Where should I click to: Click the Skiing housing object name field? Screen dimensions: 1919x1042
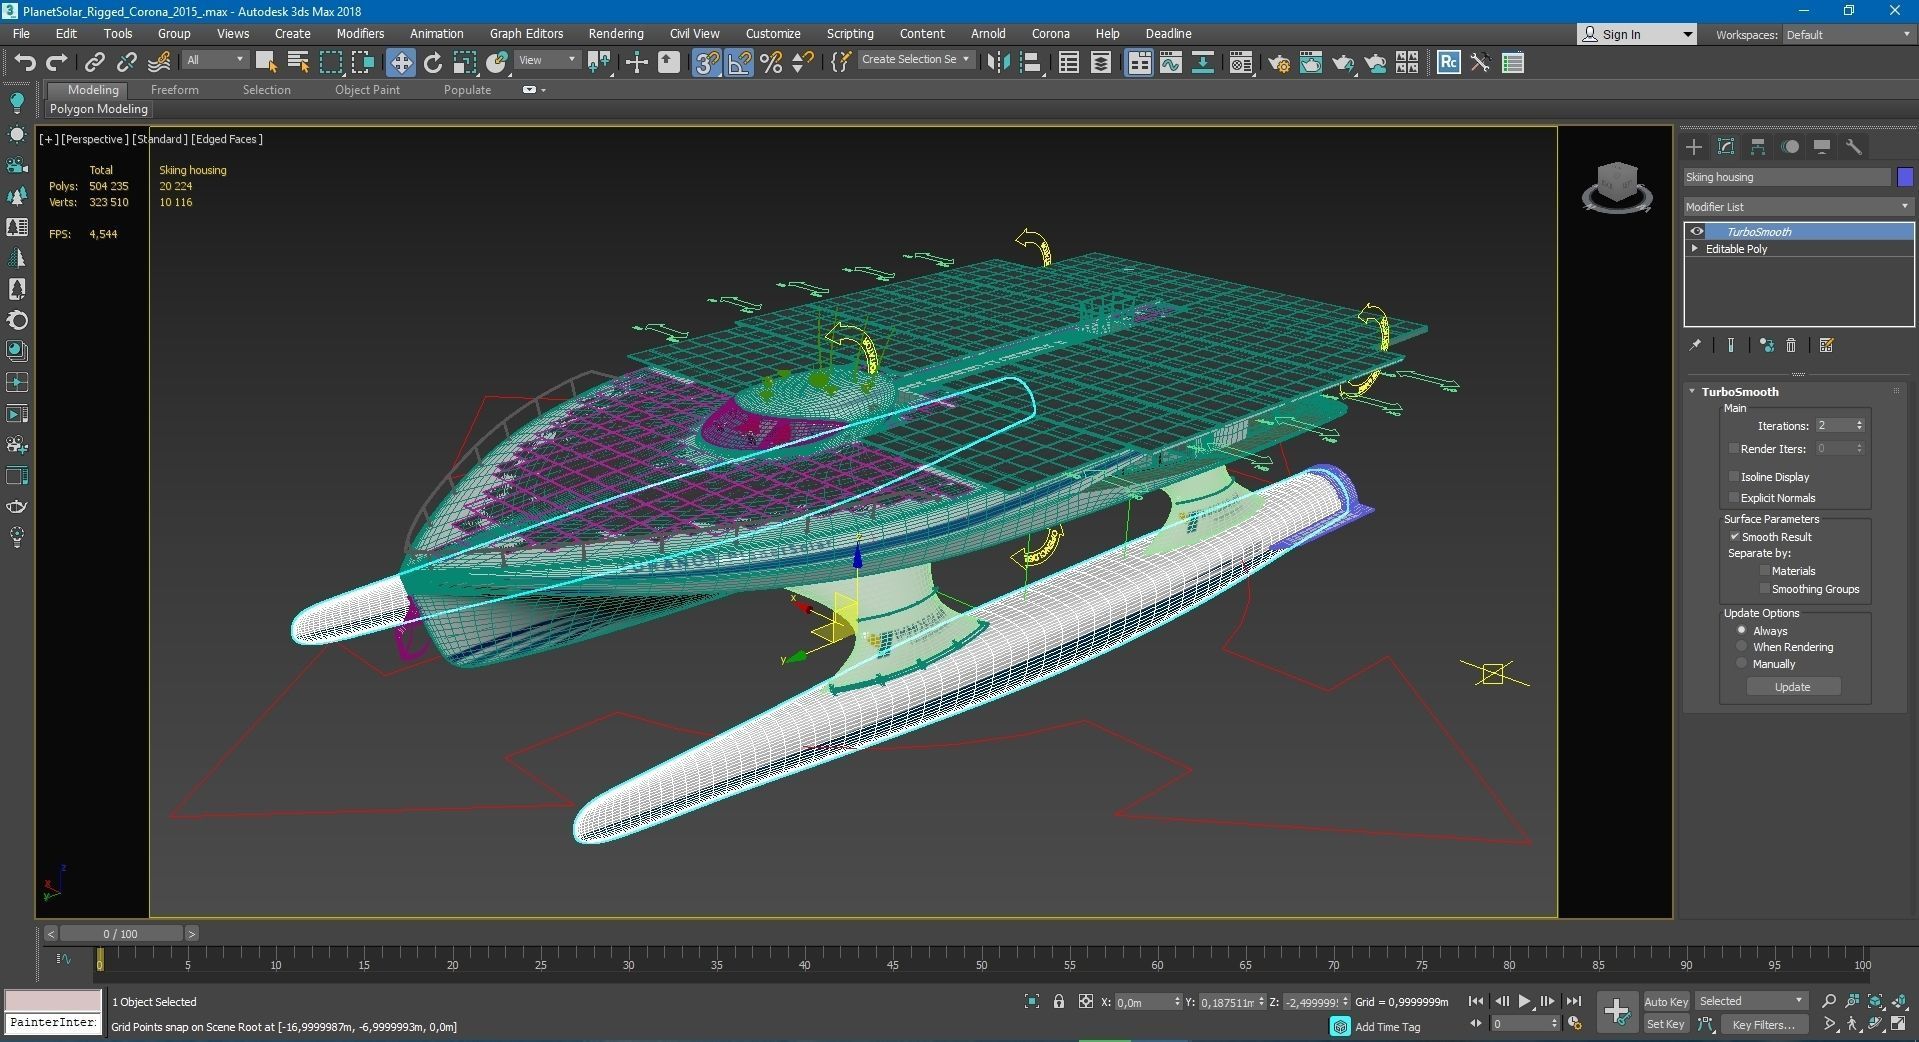click(x=1787, y=177)
